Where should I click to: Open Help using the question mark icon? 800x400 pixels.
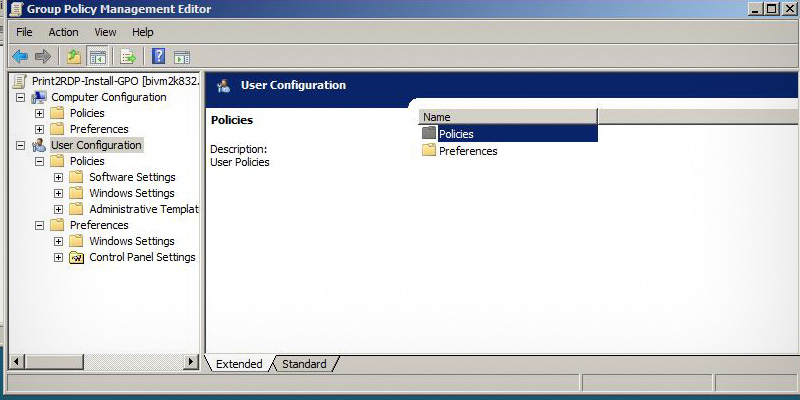point(158,56)
